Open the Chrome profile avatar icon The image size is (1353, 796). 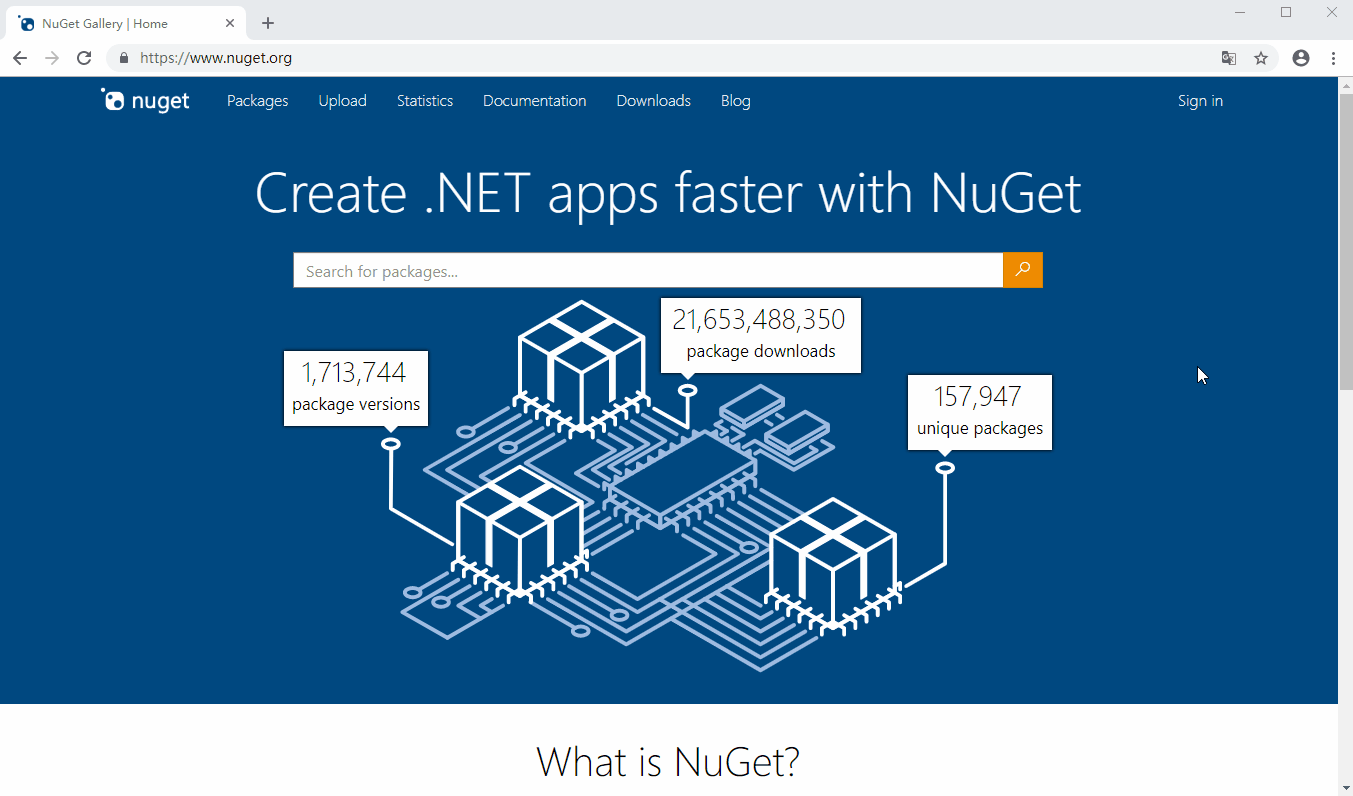click(x=1301, y=58)
